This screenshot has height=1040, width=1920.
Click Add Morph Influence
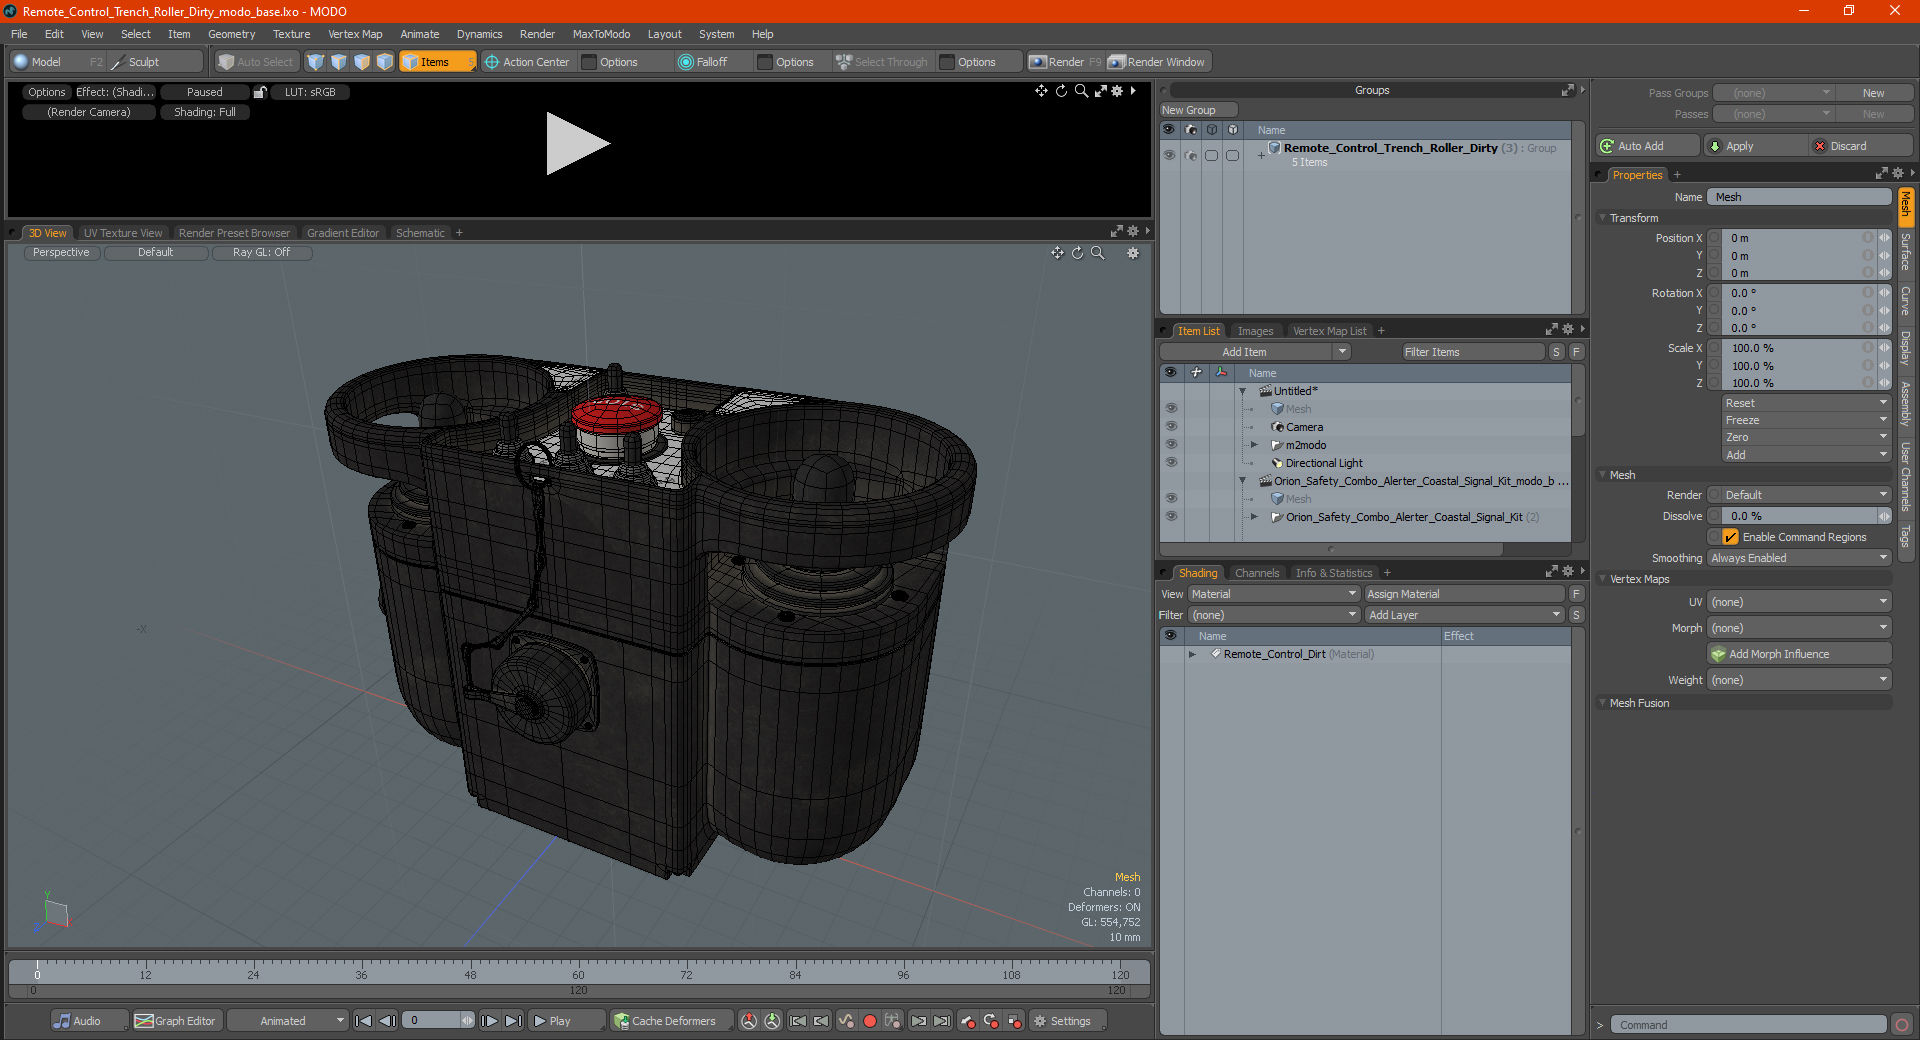click(x=1799, y=654)
